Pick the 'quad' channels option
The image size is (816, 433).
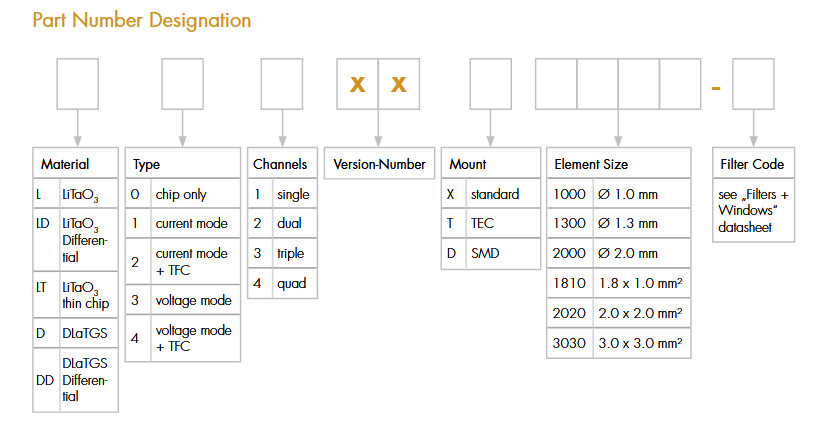coord(280,284)
